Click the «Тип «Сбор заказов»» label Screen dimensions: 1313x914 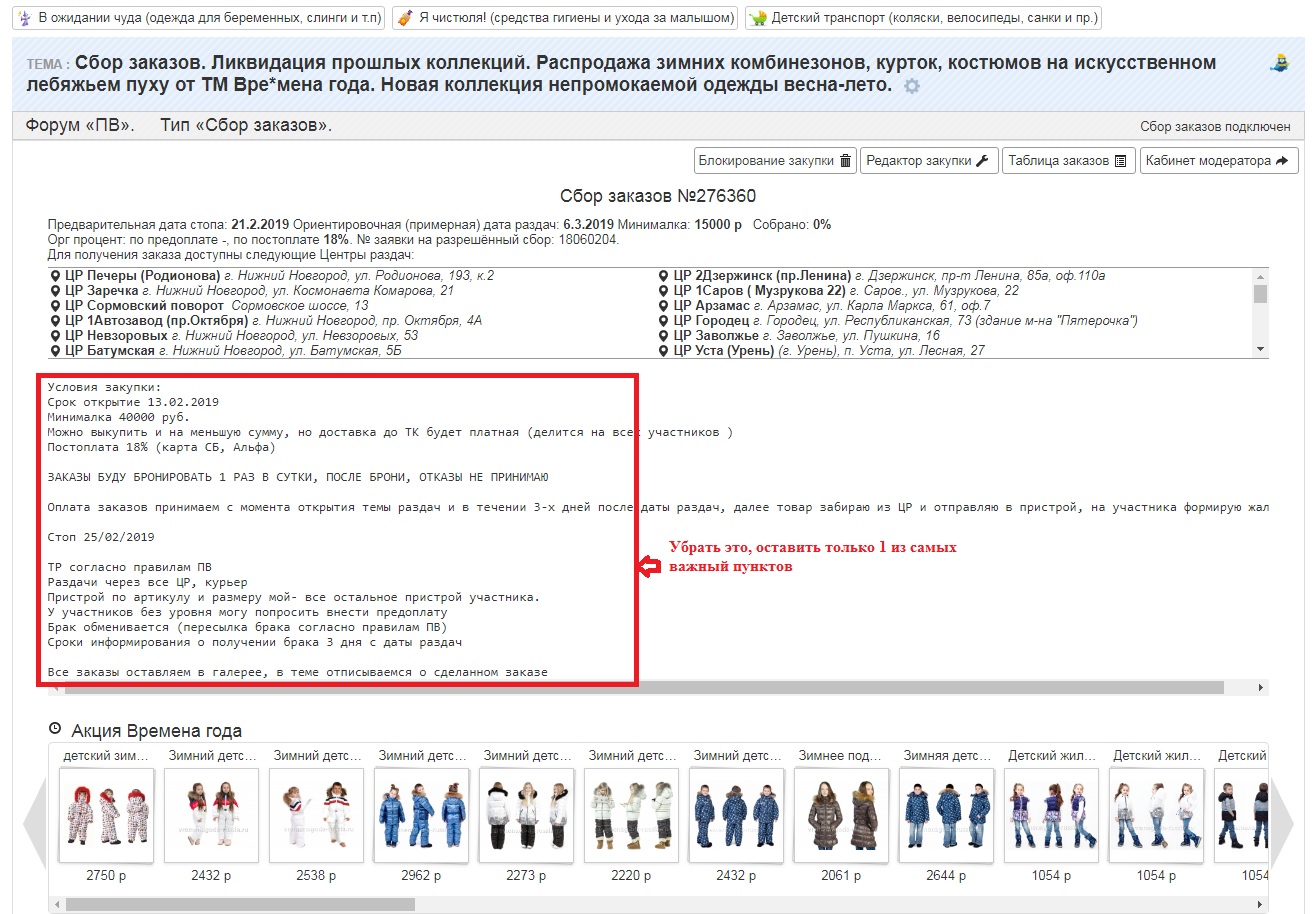(x=246, y=126)
